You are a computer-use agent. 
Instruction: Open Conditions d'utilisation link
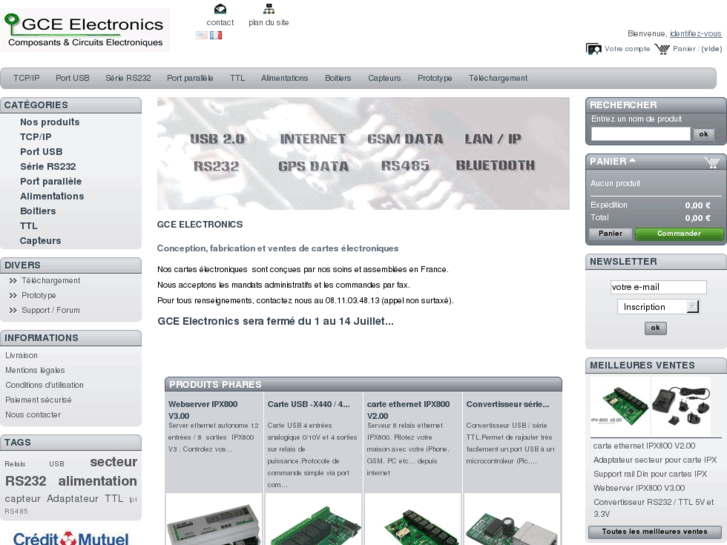coord(45,385)
